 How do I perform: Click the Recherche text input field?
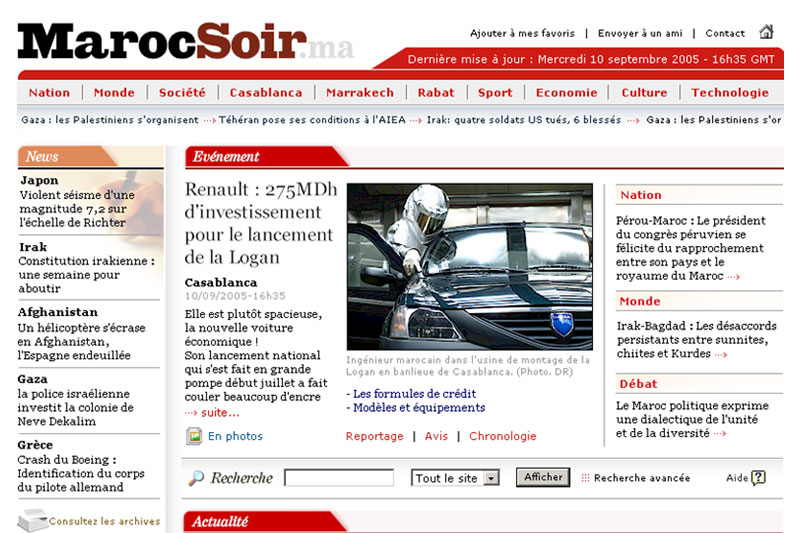pos(339,478)
